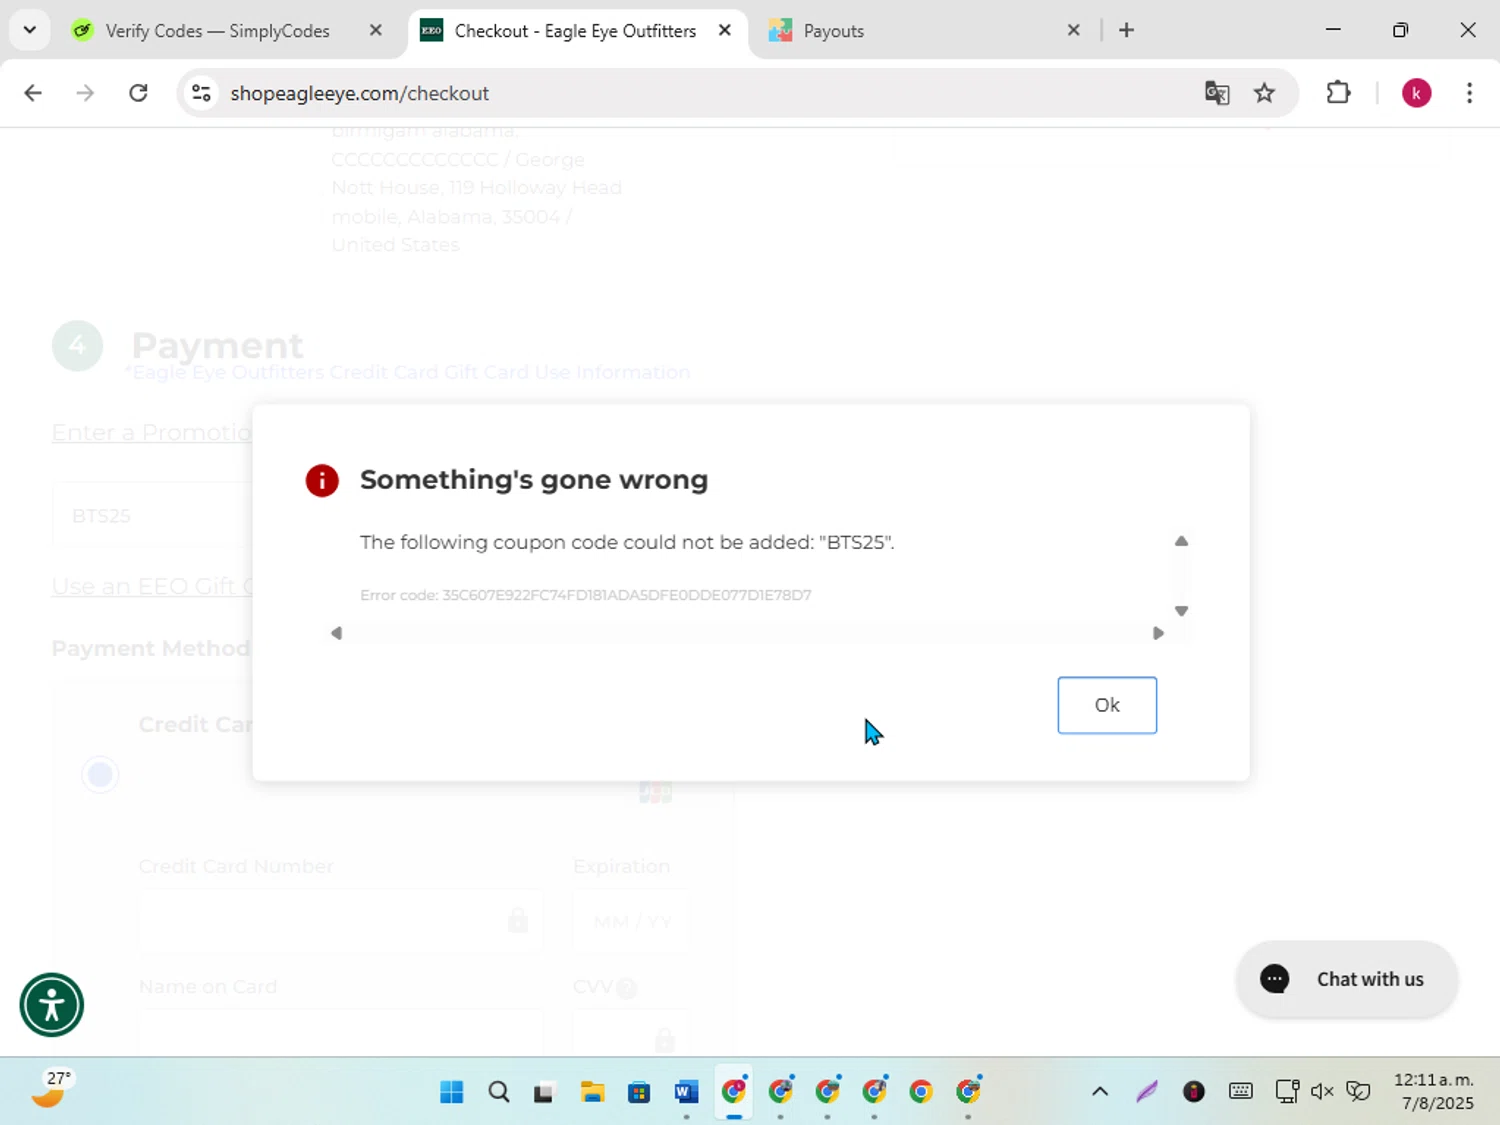Viewport: 1500px width, 1125px height.
Task: View site information icon in address bar
Action: pyautogui.click(x=201, y=93)
